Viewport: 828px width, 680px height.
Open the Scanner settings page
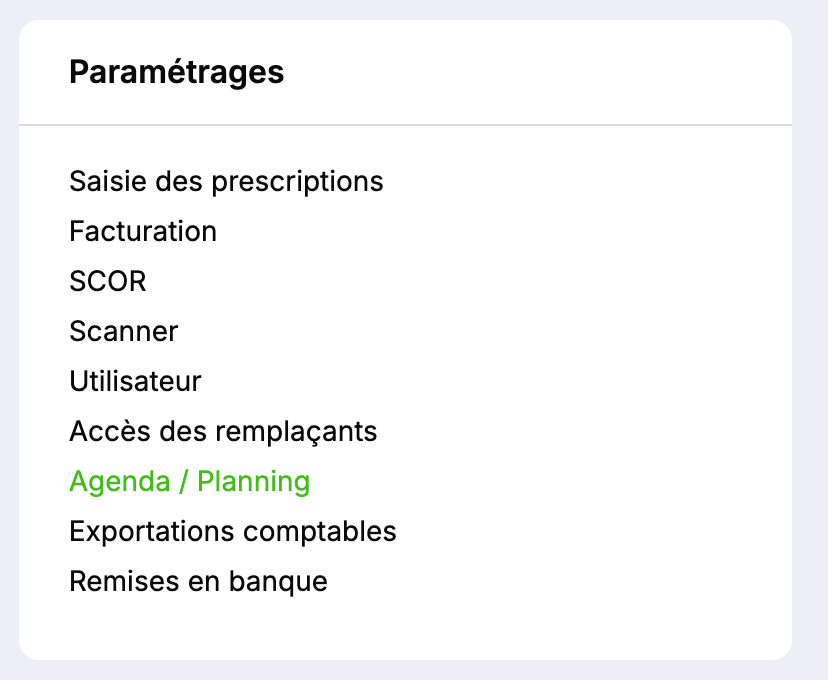pos(124,332)
